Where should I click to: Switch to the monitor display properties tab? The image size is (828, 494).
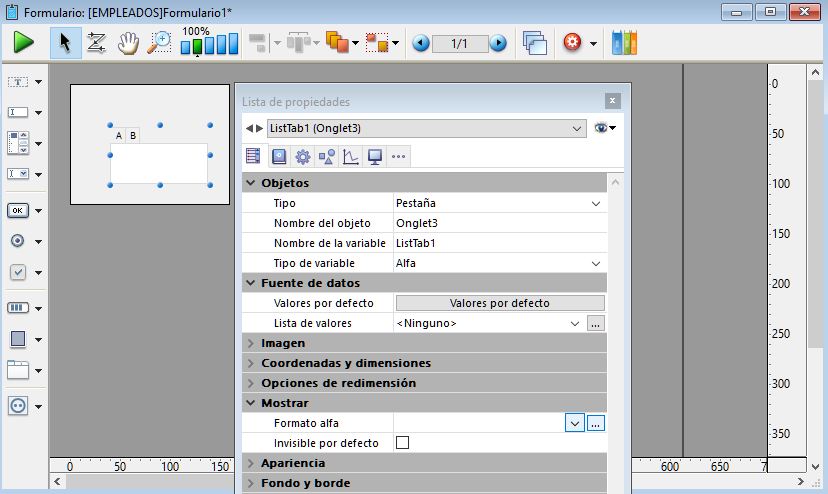click(375, 156)
